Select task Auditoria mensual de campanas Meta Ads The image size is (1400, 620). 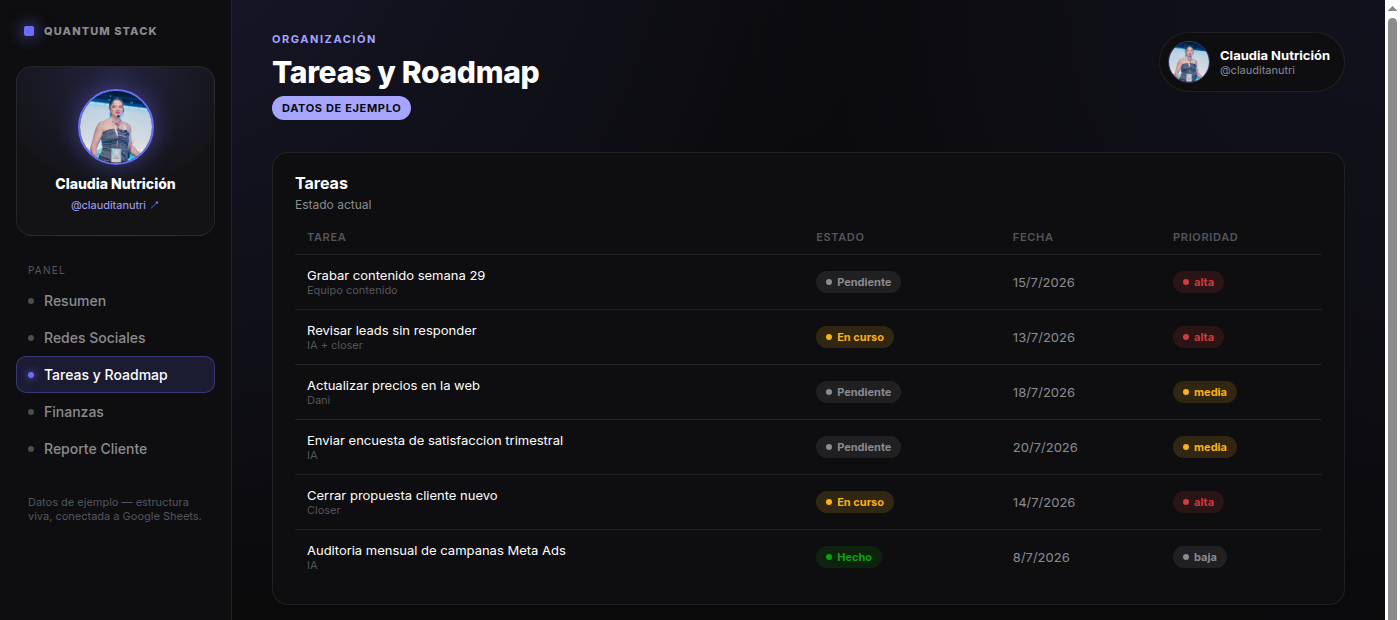tap(436, 550)
